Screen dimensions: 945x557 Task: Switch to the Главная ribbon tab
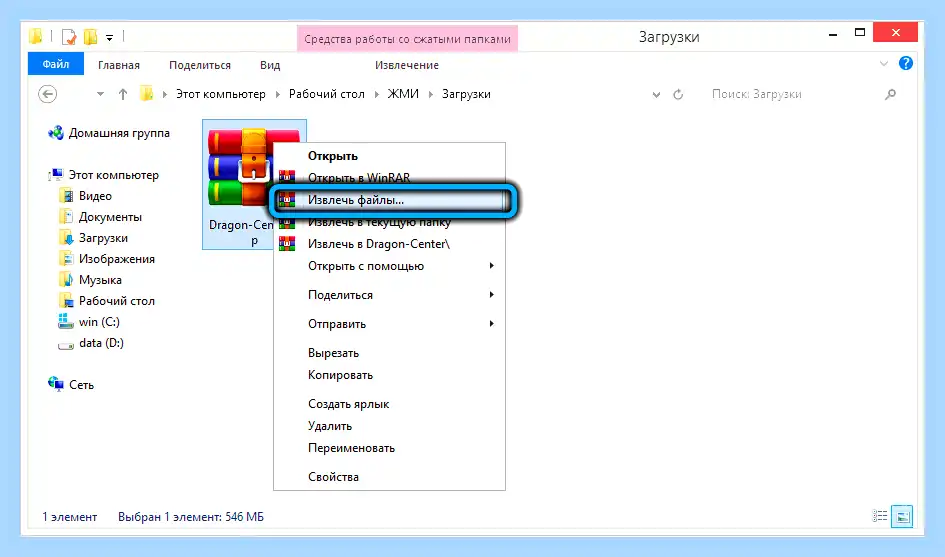[x=119, y=65]
